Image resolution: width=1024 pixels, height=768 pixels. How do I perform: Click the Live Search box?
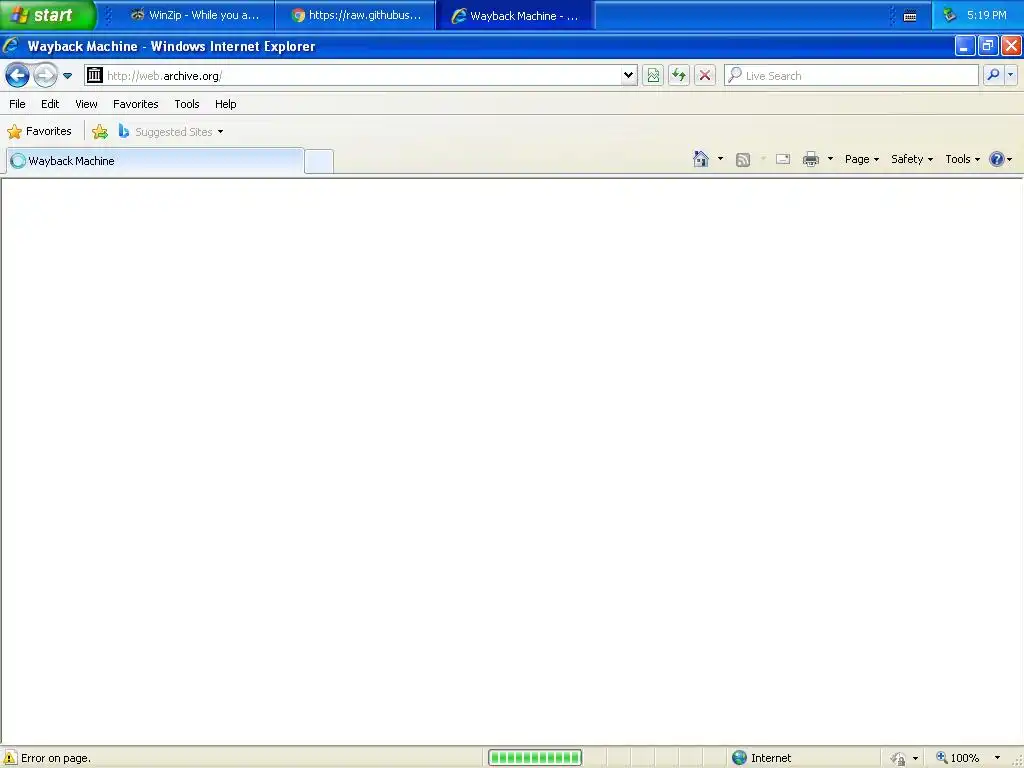852,75
